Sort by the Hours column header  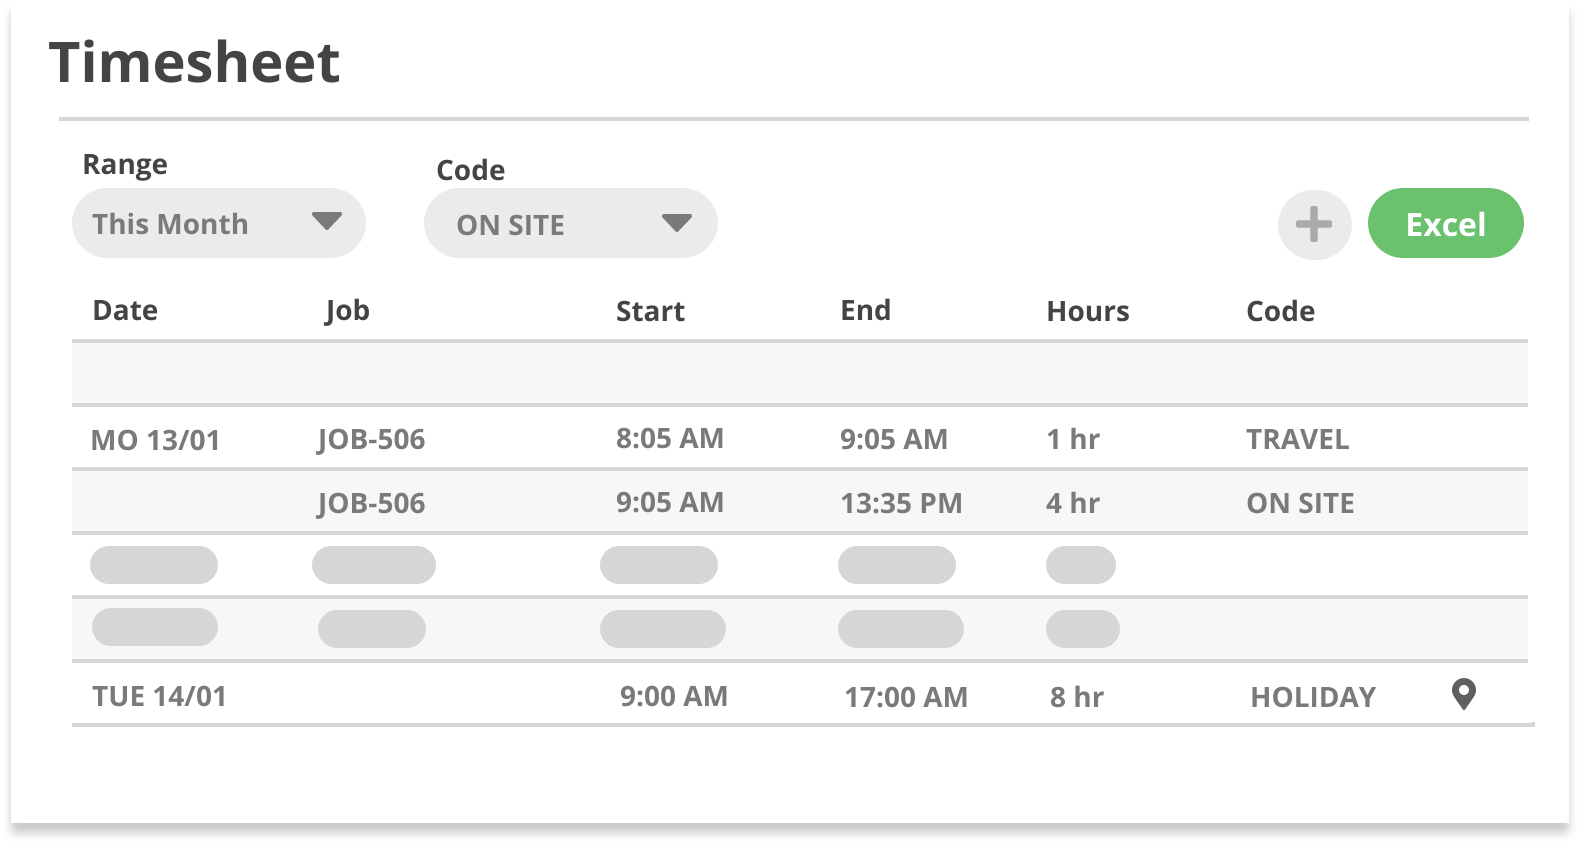coord(1088,311)
